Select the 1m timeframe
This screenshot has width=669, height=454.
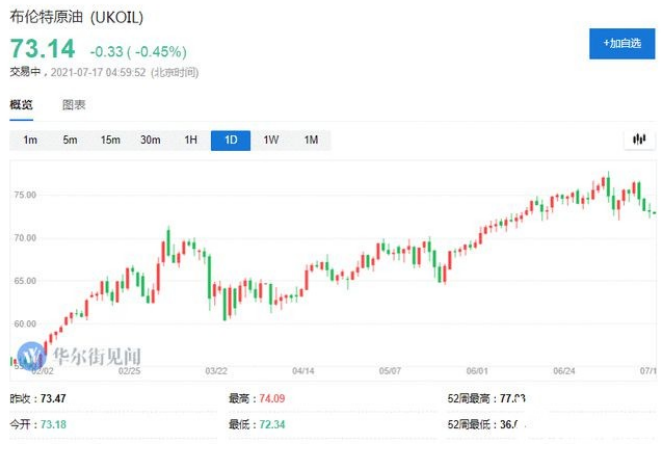(x=30, y=140)
